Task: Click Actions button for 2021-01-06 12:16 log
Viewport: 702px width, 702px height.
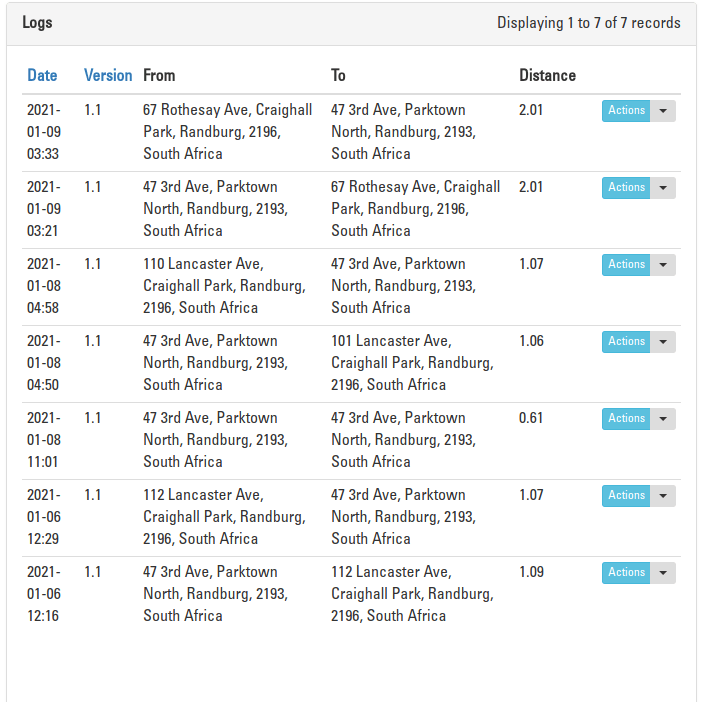Action: [x=626, y=573]
